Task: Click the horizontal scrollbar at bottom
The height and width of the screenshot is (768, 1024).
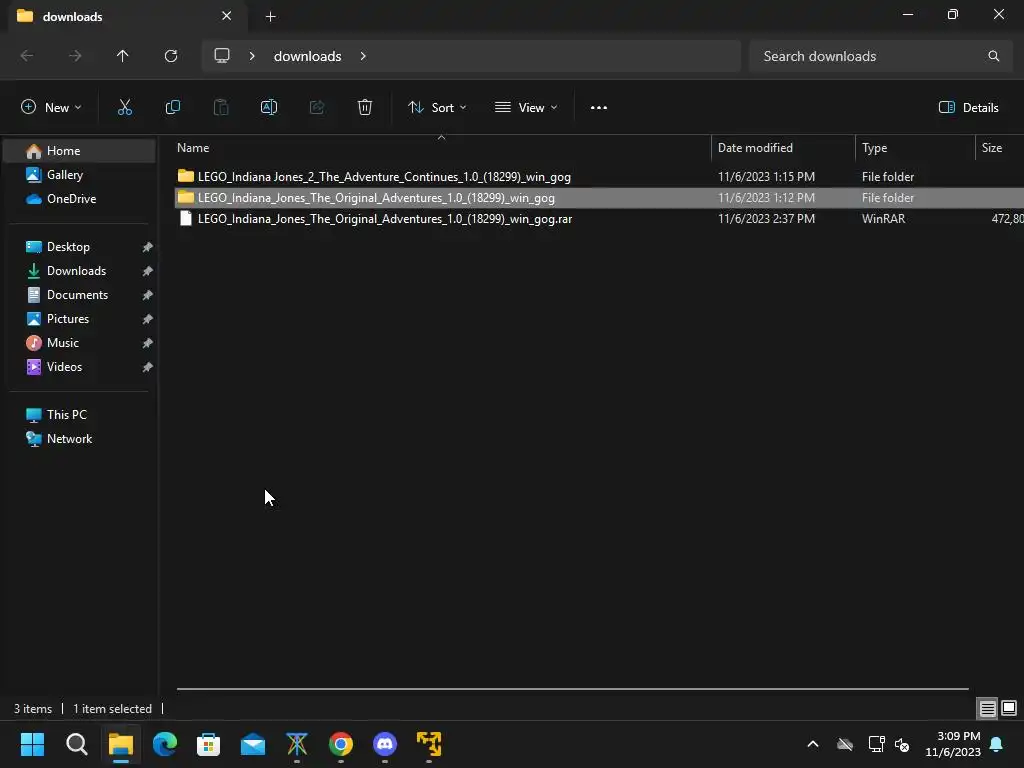Action: [x=572, y=688]
